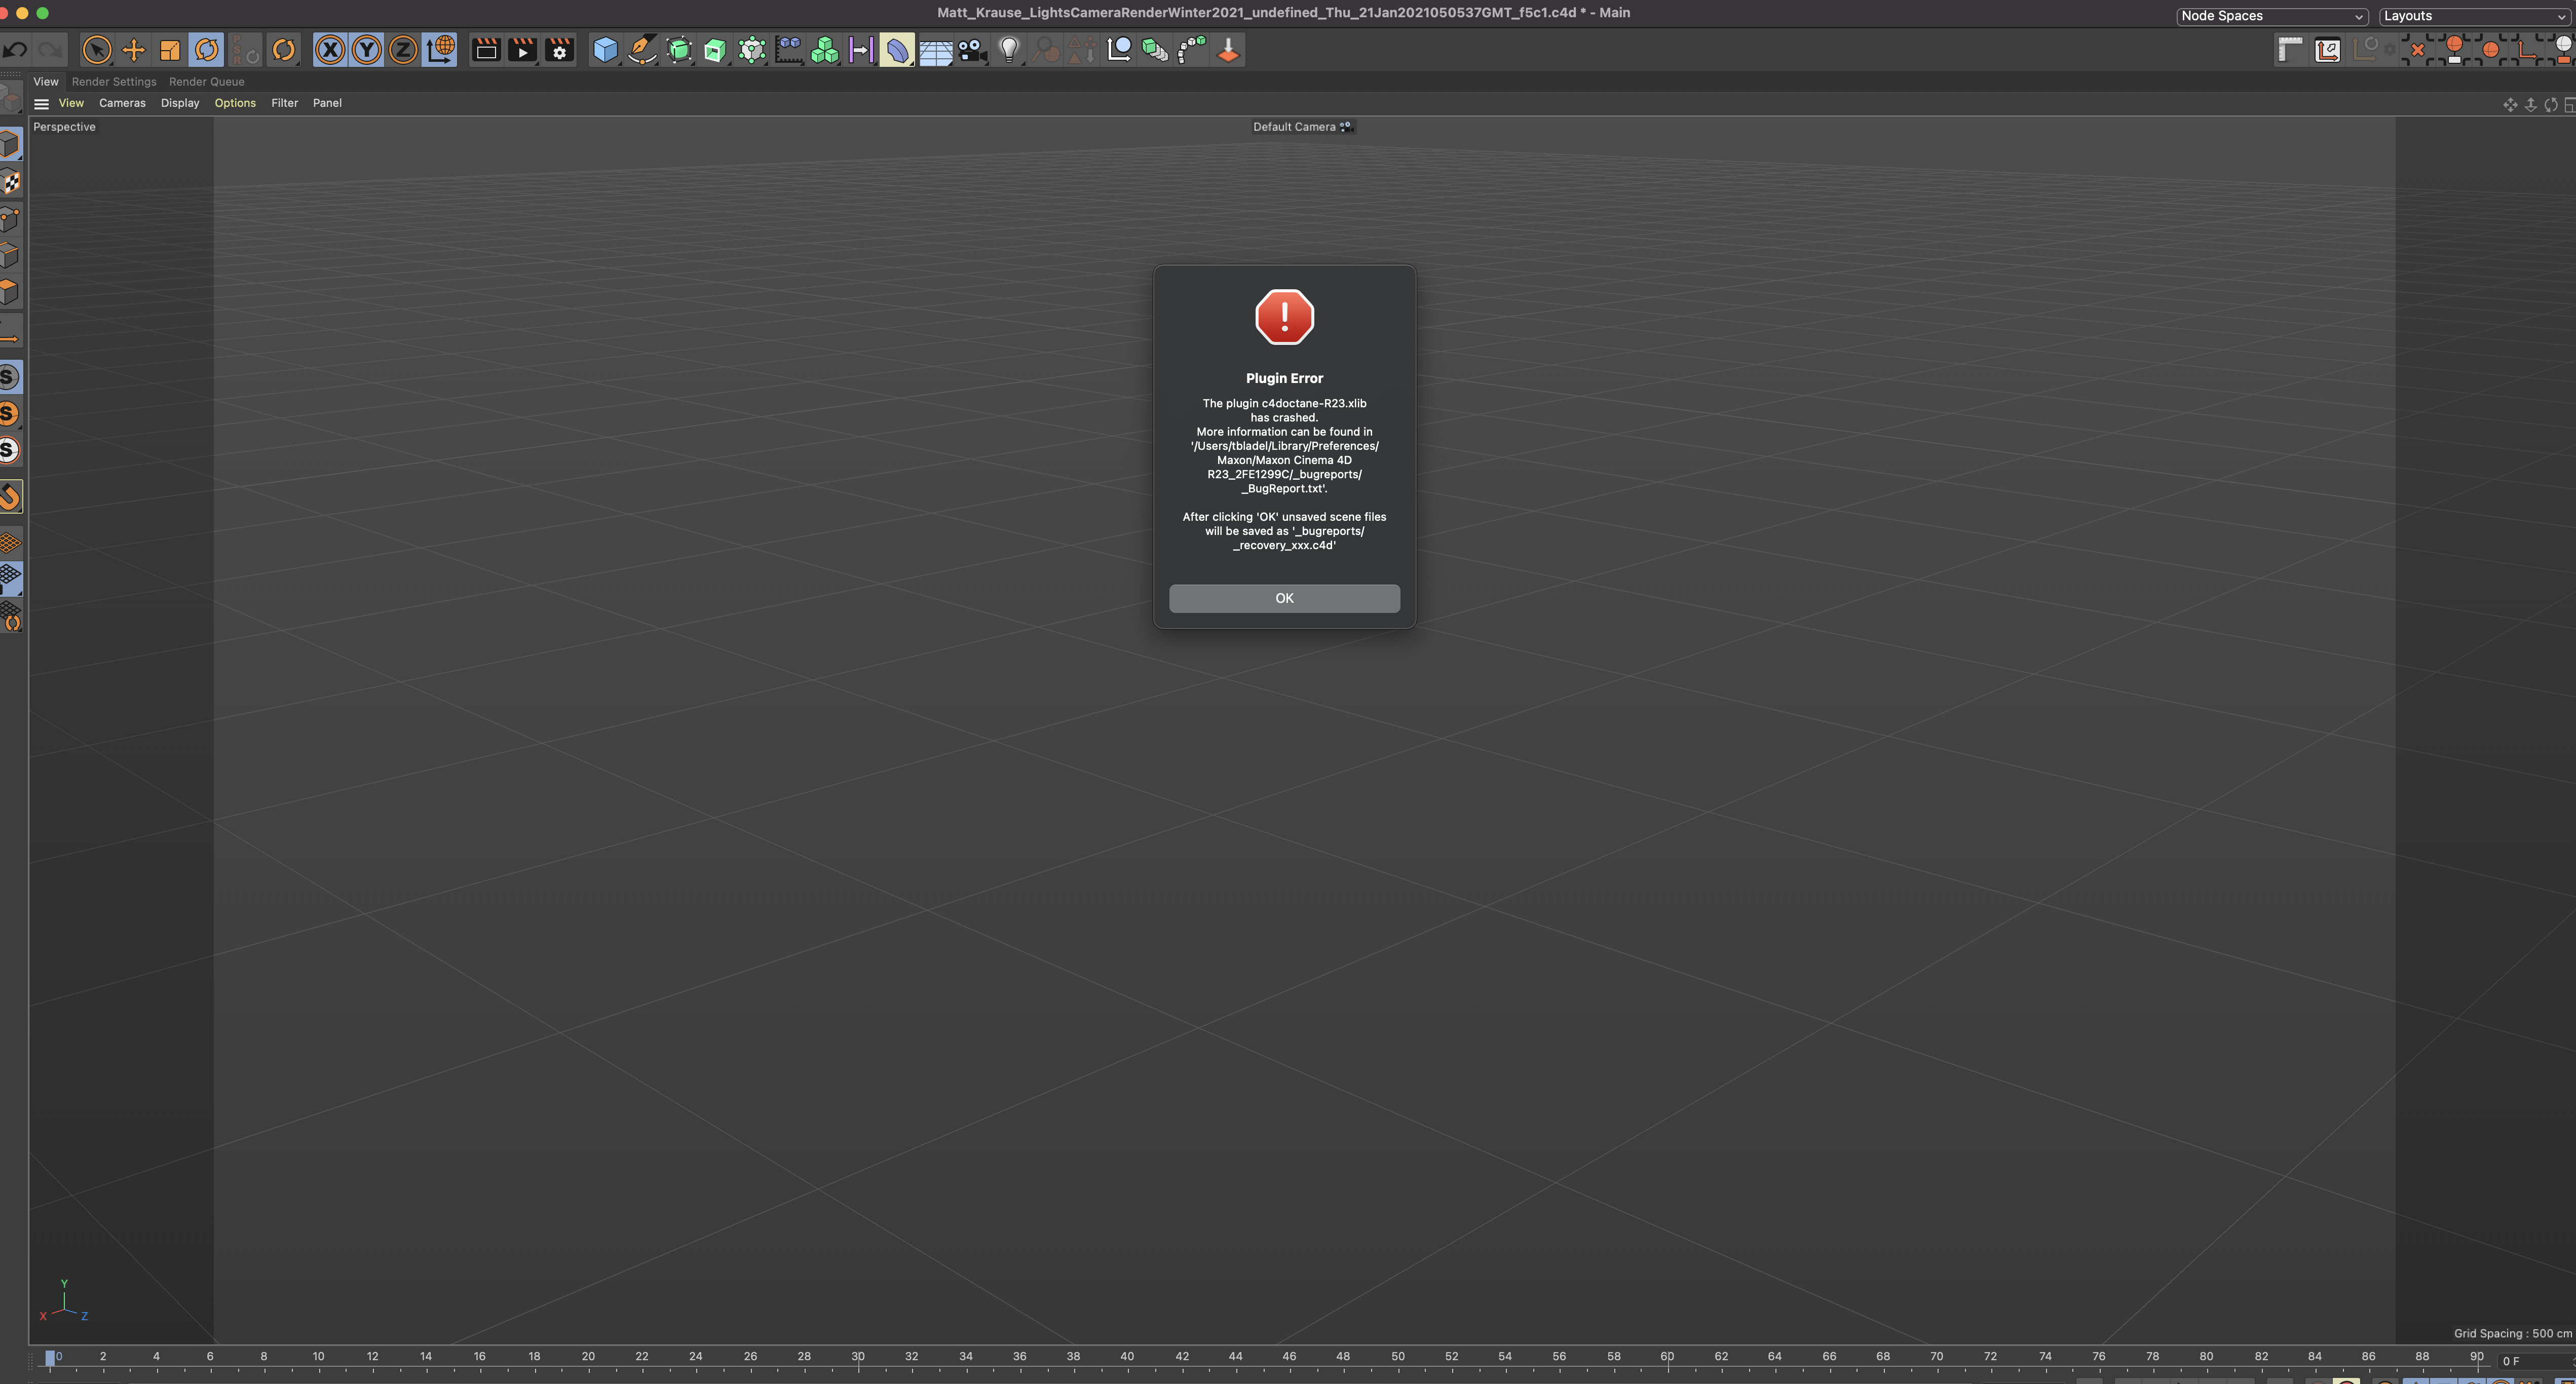Open the MoGraph Cloner icon
This screenshot has width=2576, height=1384.
click(x=752, y=50)
